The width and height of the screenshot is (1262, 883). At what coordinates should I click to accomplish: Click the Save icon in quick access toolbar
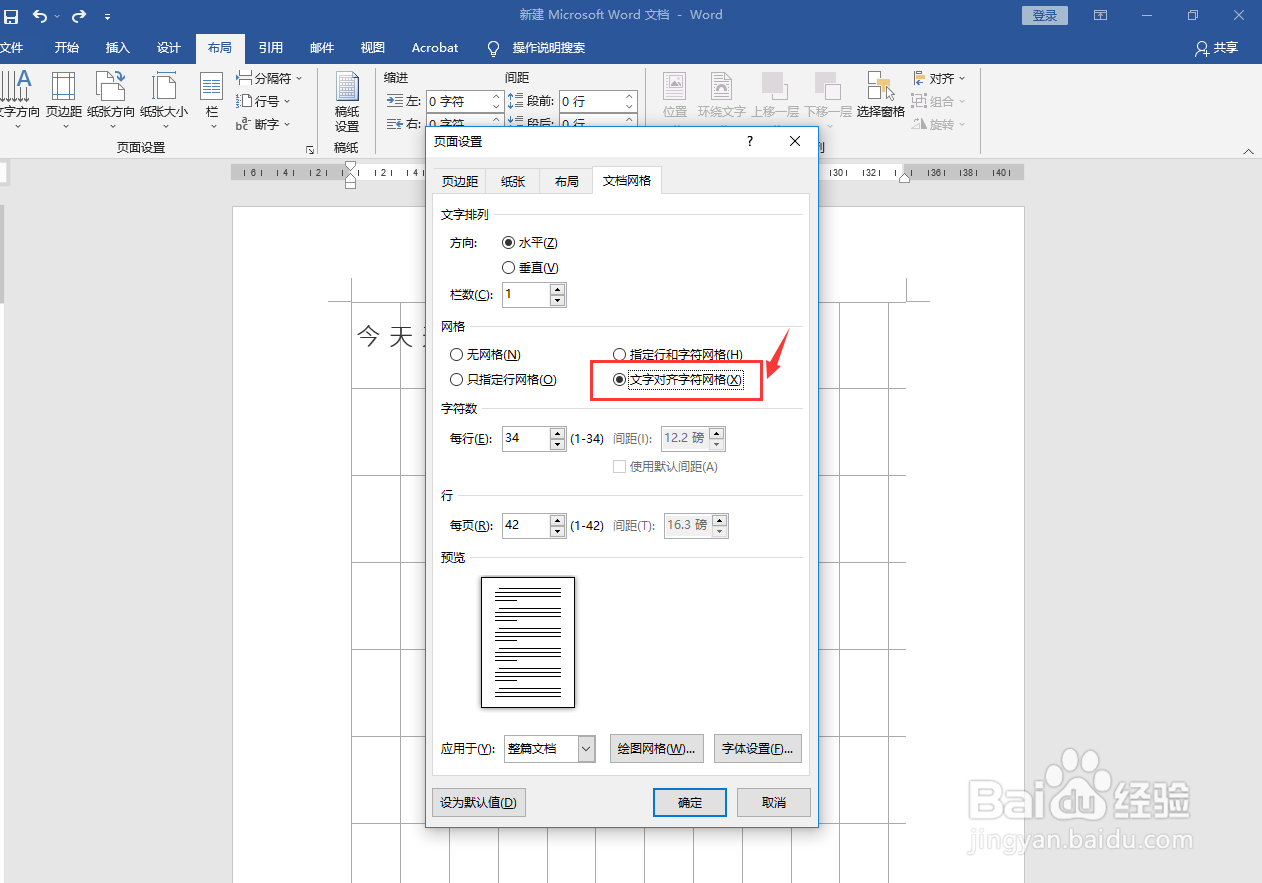pos(10,16)
